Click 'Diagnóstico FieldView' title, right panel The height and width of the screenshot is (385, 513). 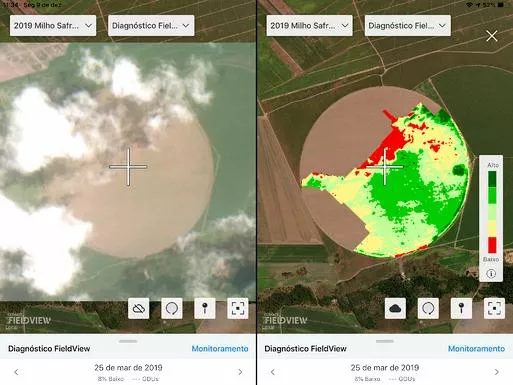pyautogui.click(x=305, y=349)
